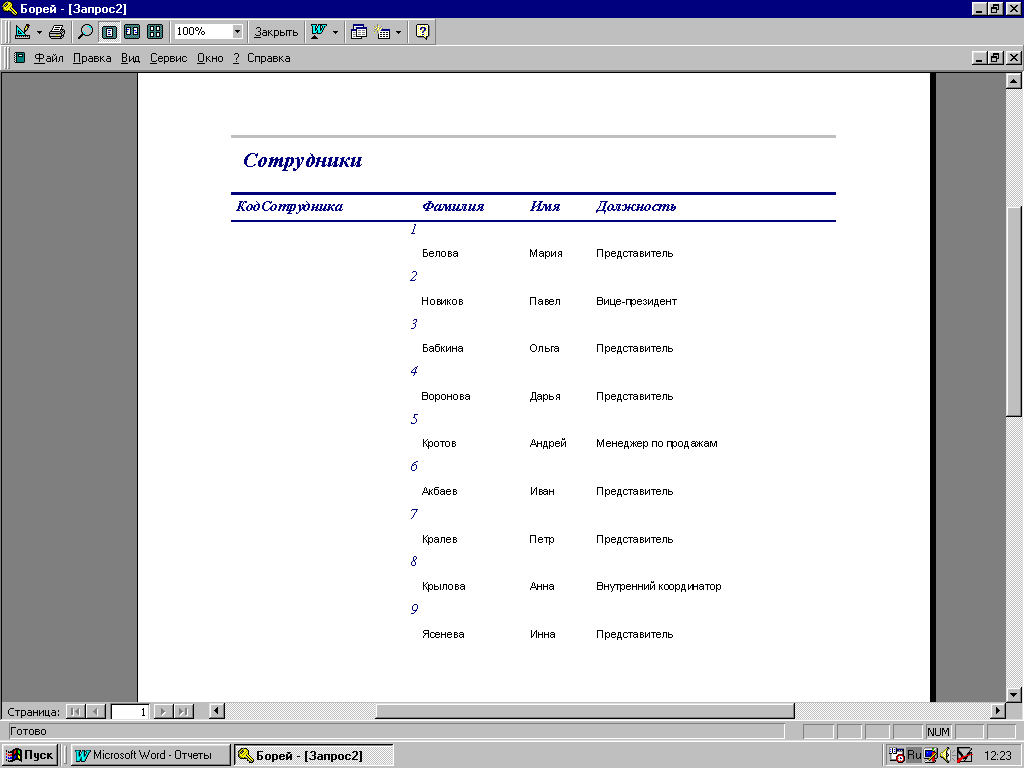Click the Access key icon in the title bar
Image resolution: width=1024 pixels, height=768 pixels.
9,8
